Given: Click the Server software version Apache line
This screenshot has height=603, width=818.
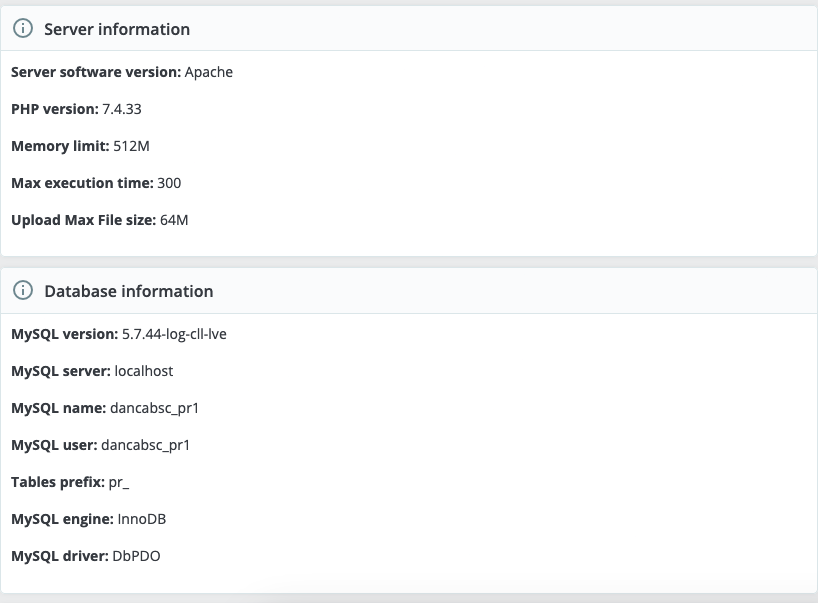Looking at the screenshot, I should (122, 72).
